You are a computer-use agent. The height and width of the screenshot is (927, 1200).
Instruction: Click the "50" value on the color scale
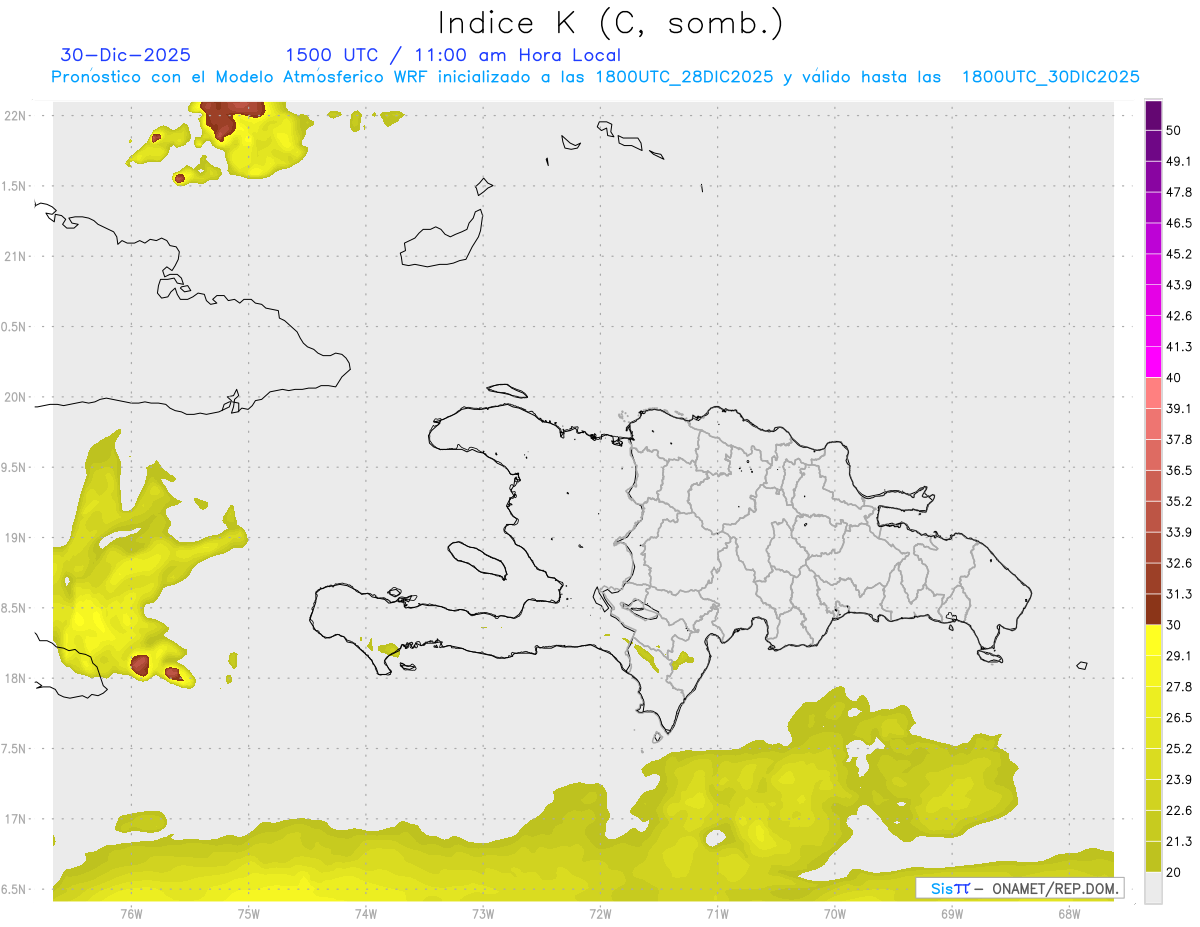[x=1175, y=130]
